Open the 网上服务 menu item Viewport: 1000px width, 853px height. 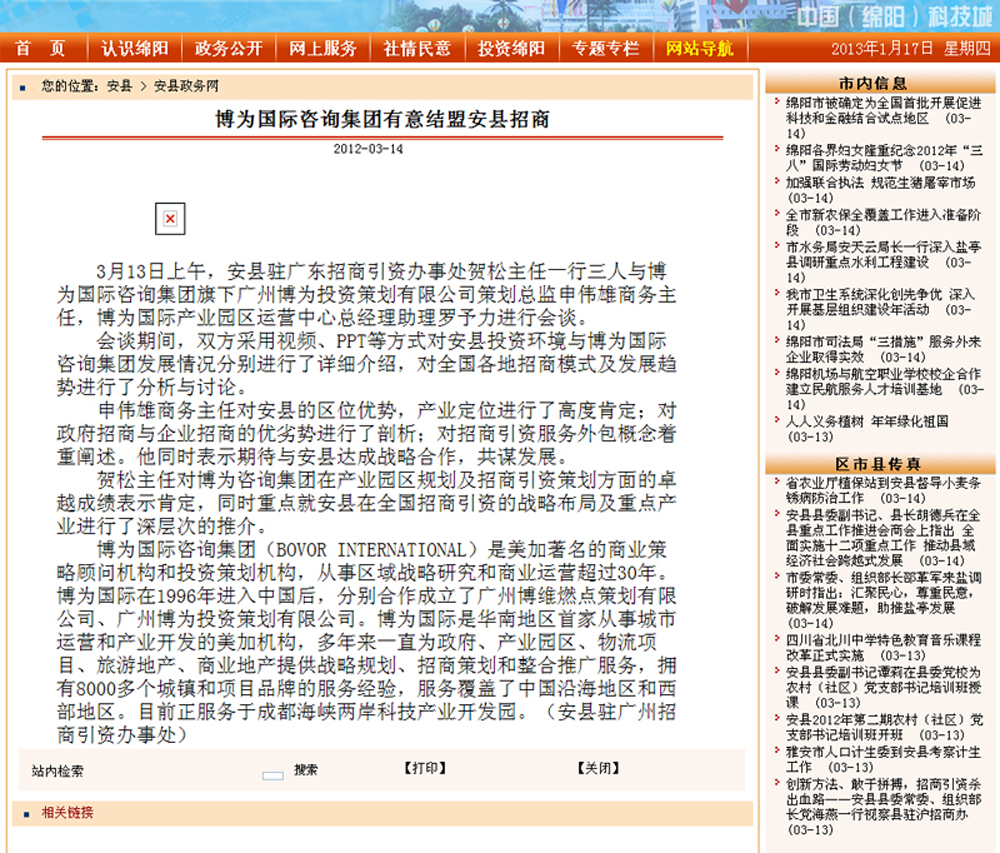tap(323, 48)
